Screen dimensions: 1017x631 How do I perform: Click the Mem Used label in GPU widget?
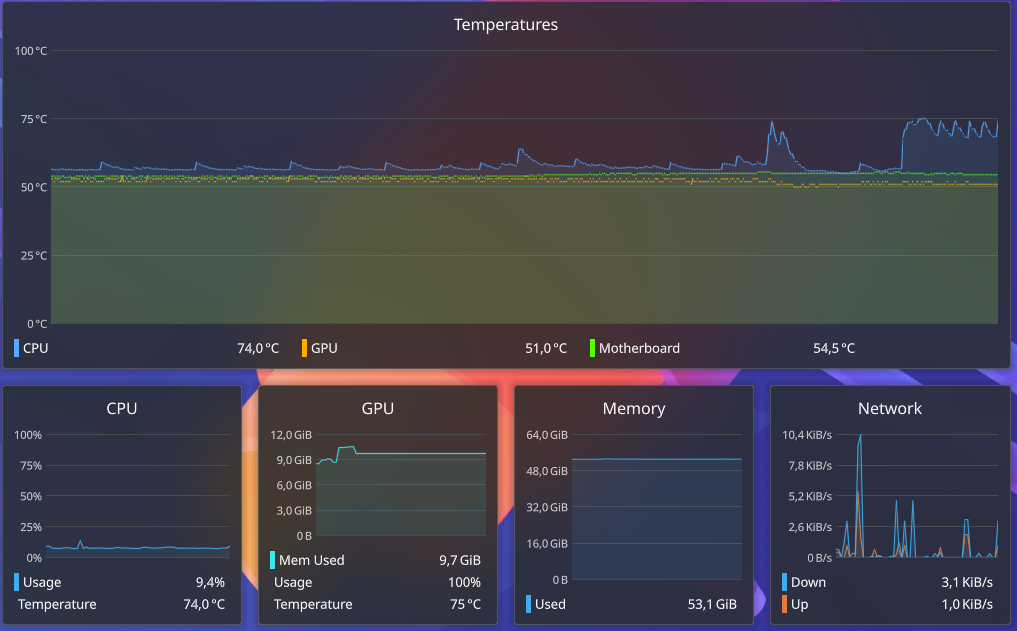click(311, 560)
